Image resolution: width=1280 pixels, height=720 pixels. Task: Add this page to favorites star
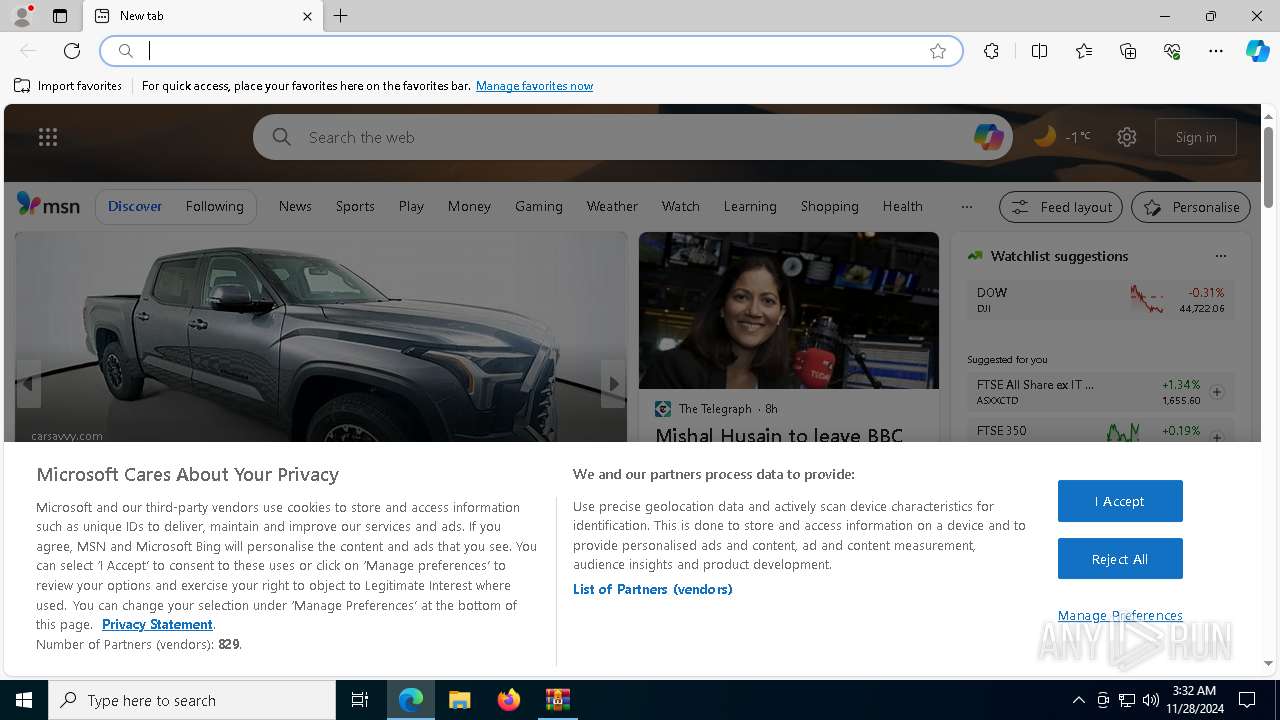(x=938, y=51)
